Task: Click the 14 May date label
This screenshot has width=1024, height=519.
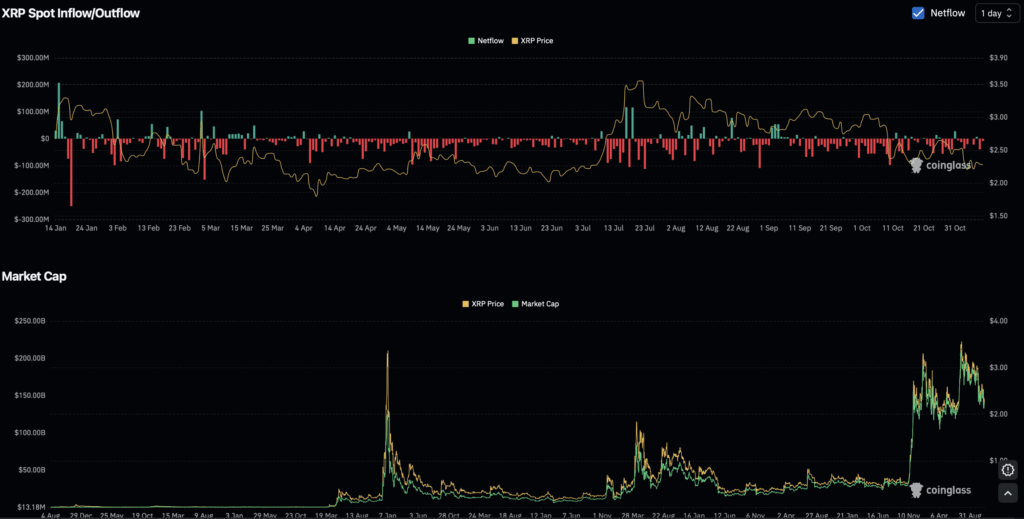Action: coord(428,229)
